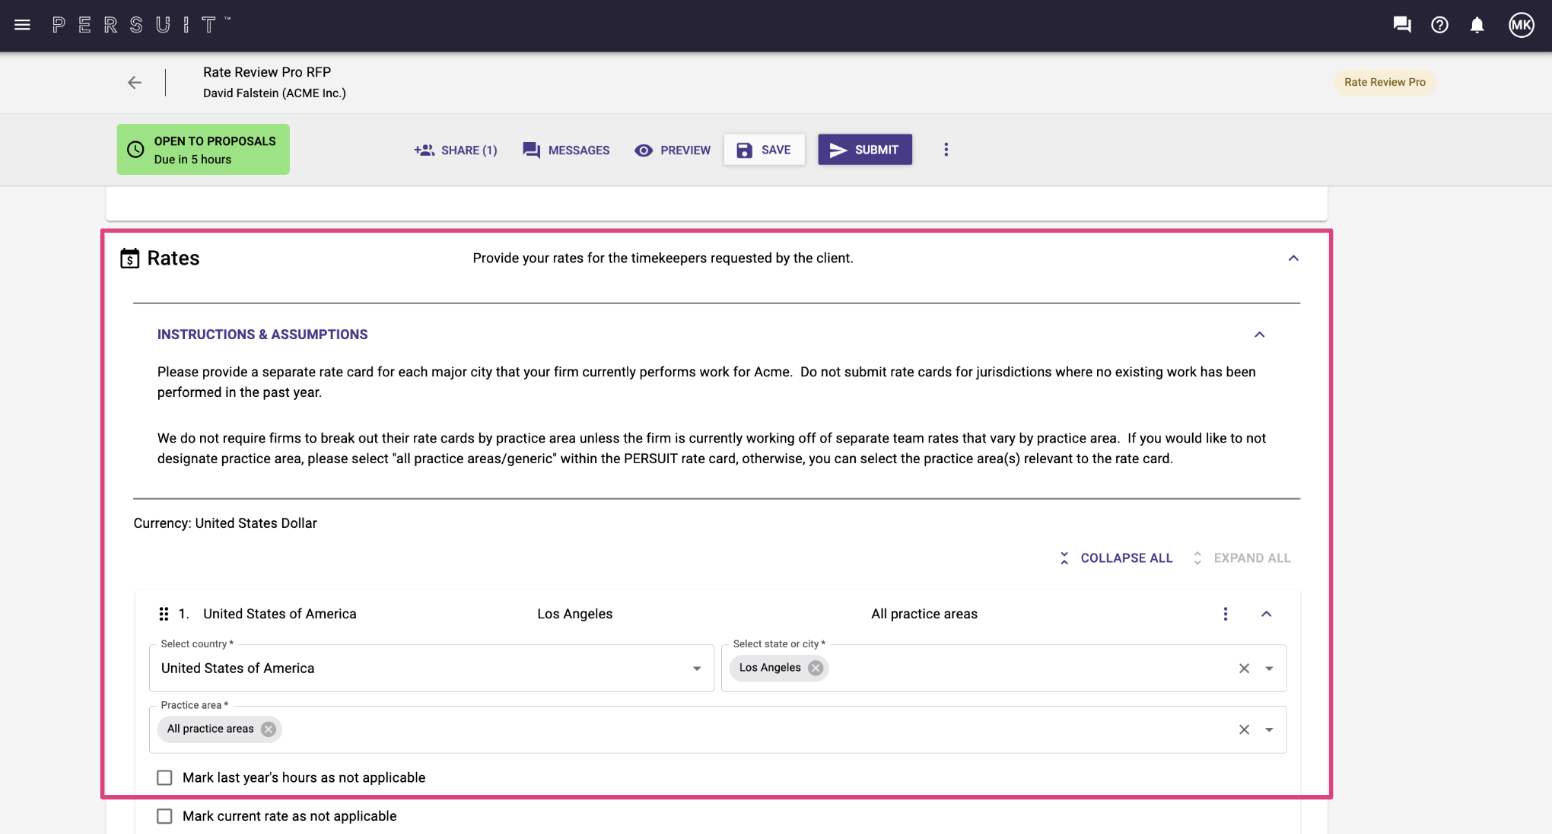
Task: Remove the All practice areas chip
Action: (x=268, y=729)
